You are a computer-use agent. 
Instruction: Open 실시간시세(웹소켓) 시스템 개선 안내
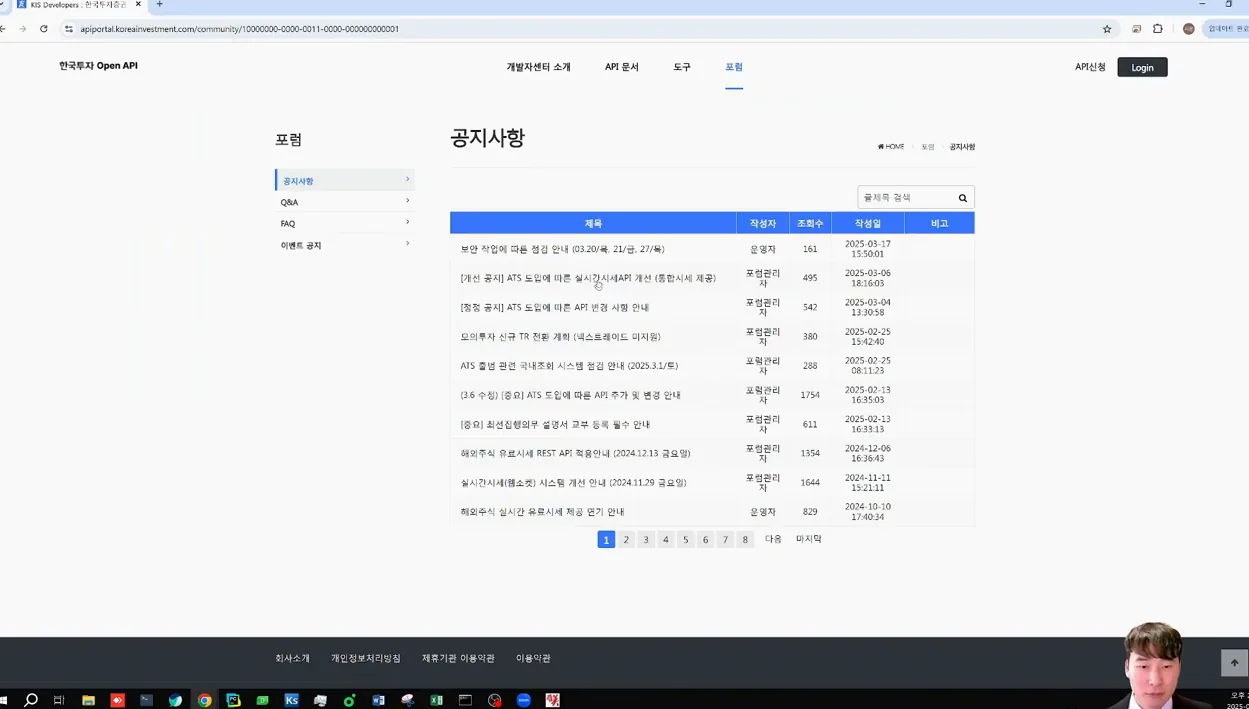pyautogui.click(x=573, y=482)
